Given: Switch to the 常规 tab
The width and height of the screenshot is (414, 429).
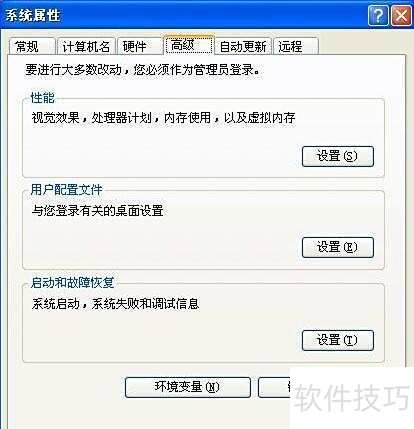Looking at the screenshot, I should coord(32,46).
